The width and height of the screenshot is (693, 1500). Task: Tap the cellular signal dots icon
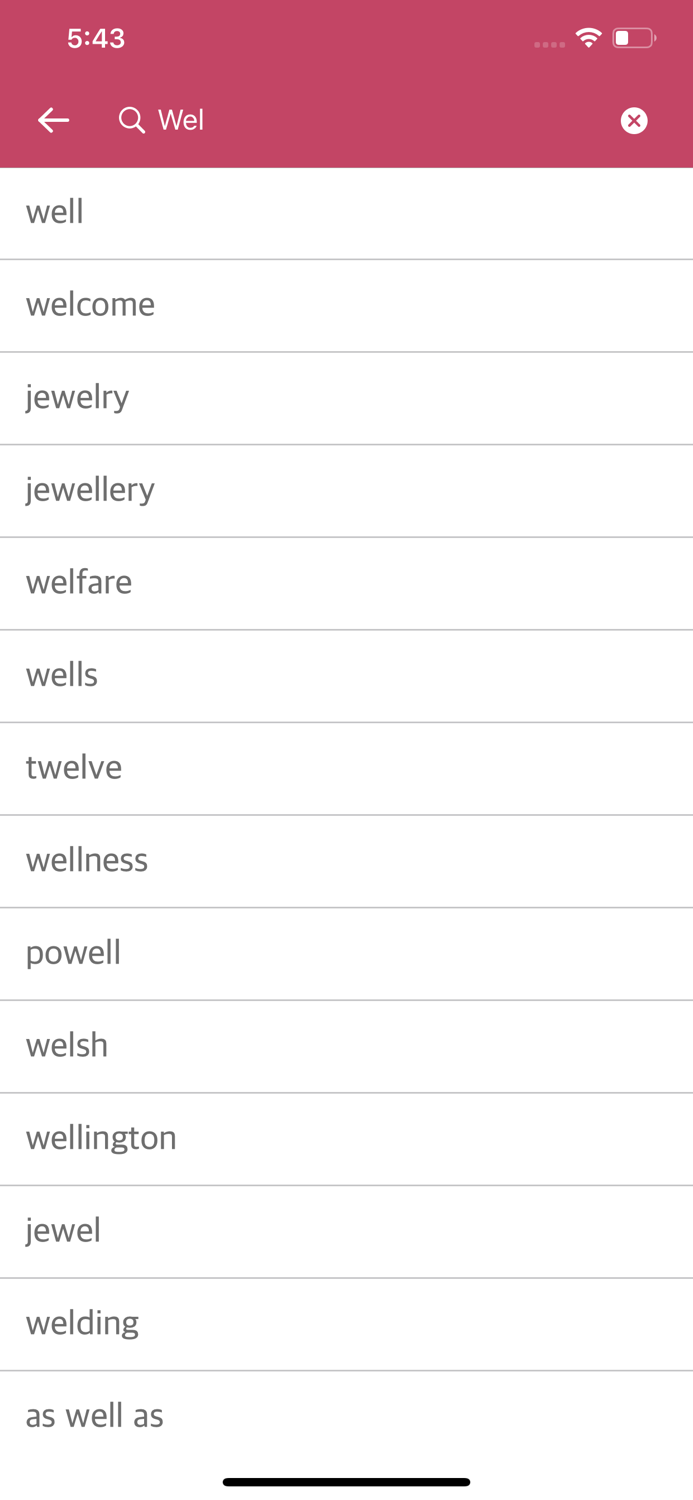click(x=549, y=44)
